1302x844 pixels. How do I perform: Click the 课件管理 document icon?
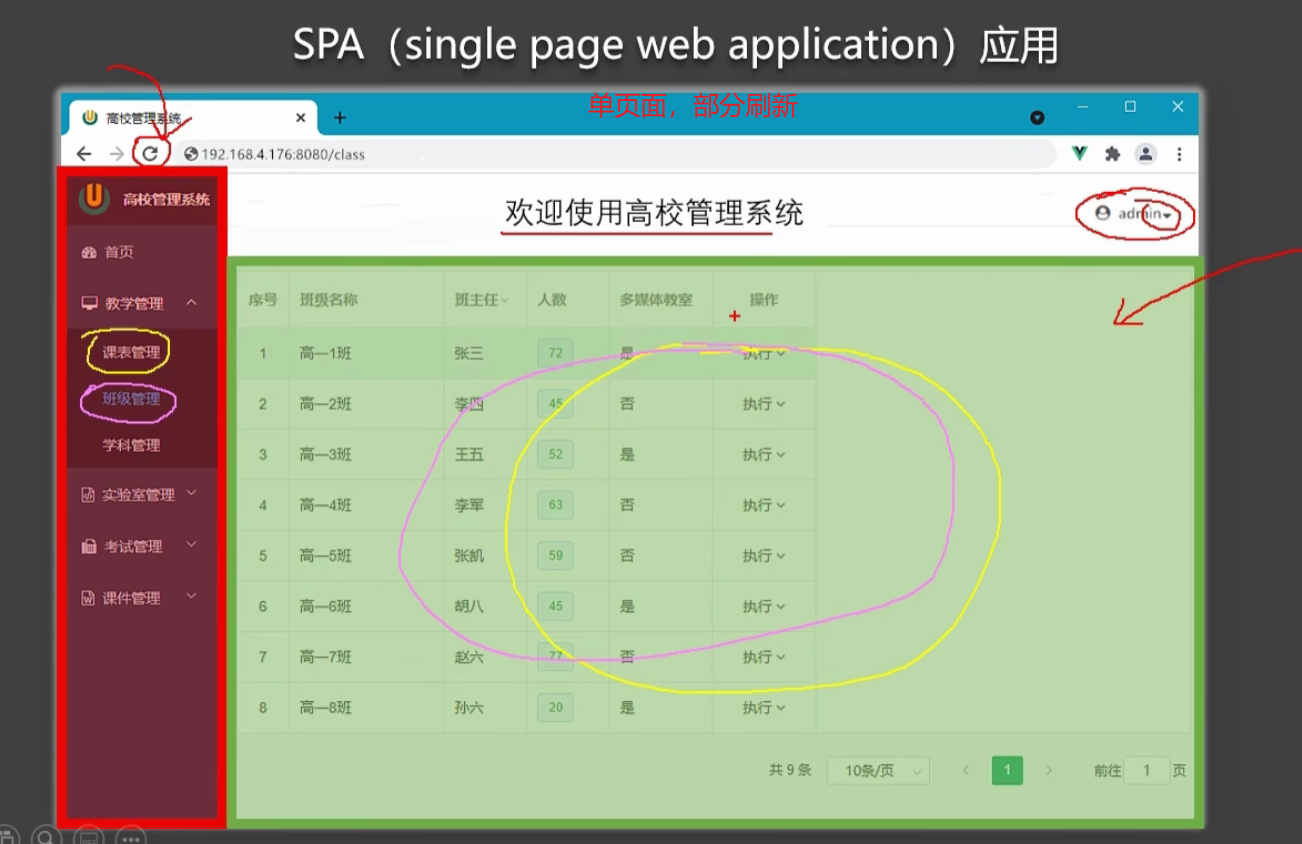(88, 598)
